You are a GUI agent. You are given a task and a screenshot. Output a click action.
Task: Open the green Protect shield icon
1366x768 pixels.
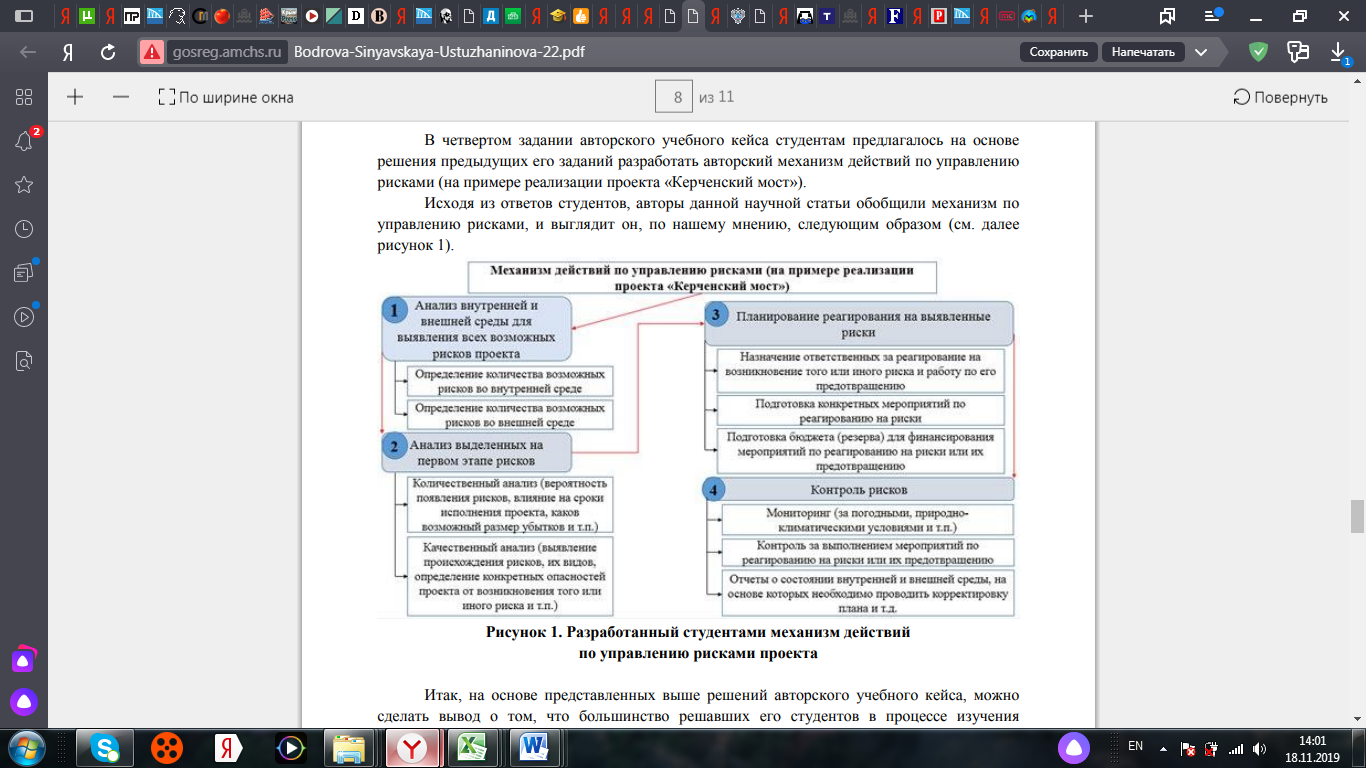tap(1259, 52)
